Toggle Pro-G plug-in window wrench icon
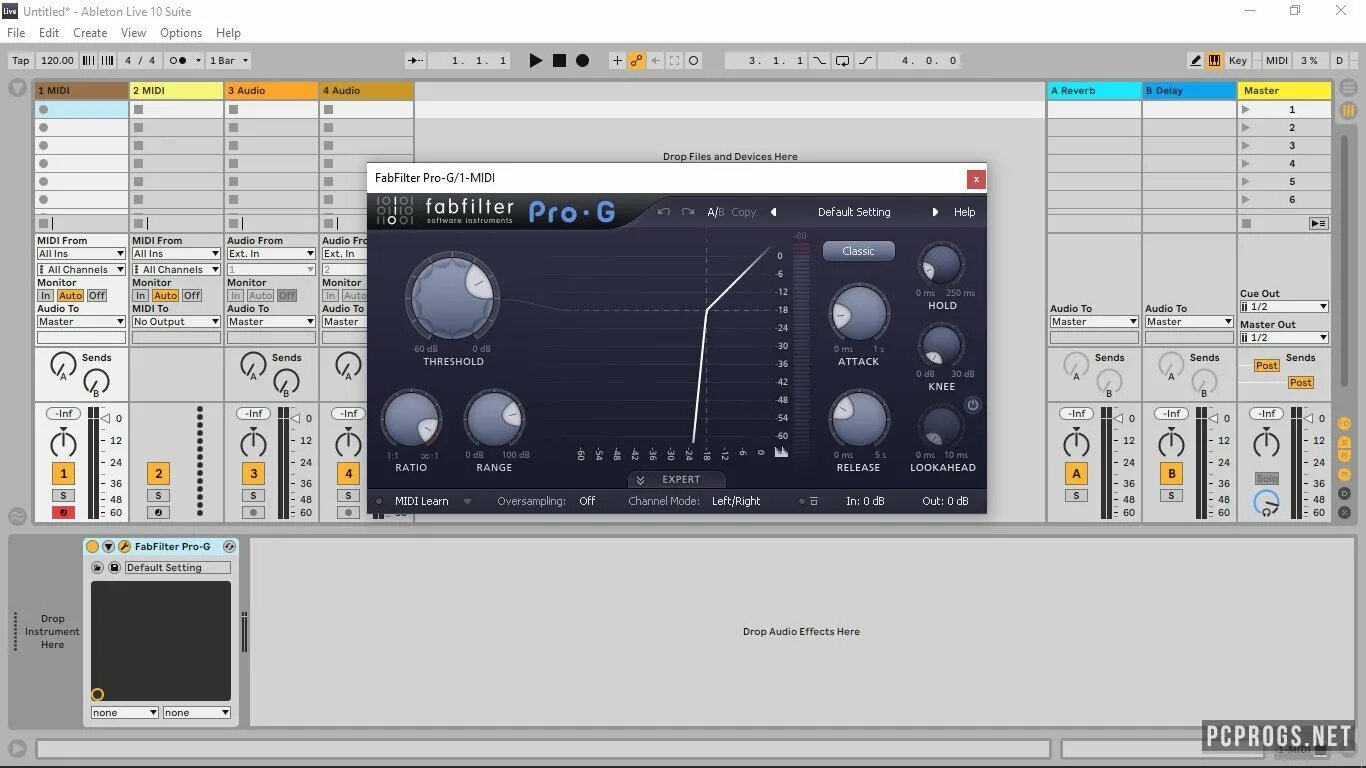The width and height of the screenshot is (1366, 768). click(124, 547)
